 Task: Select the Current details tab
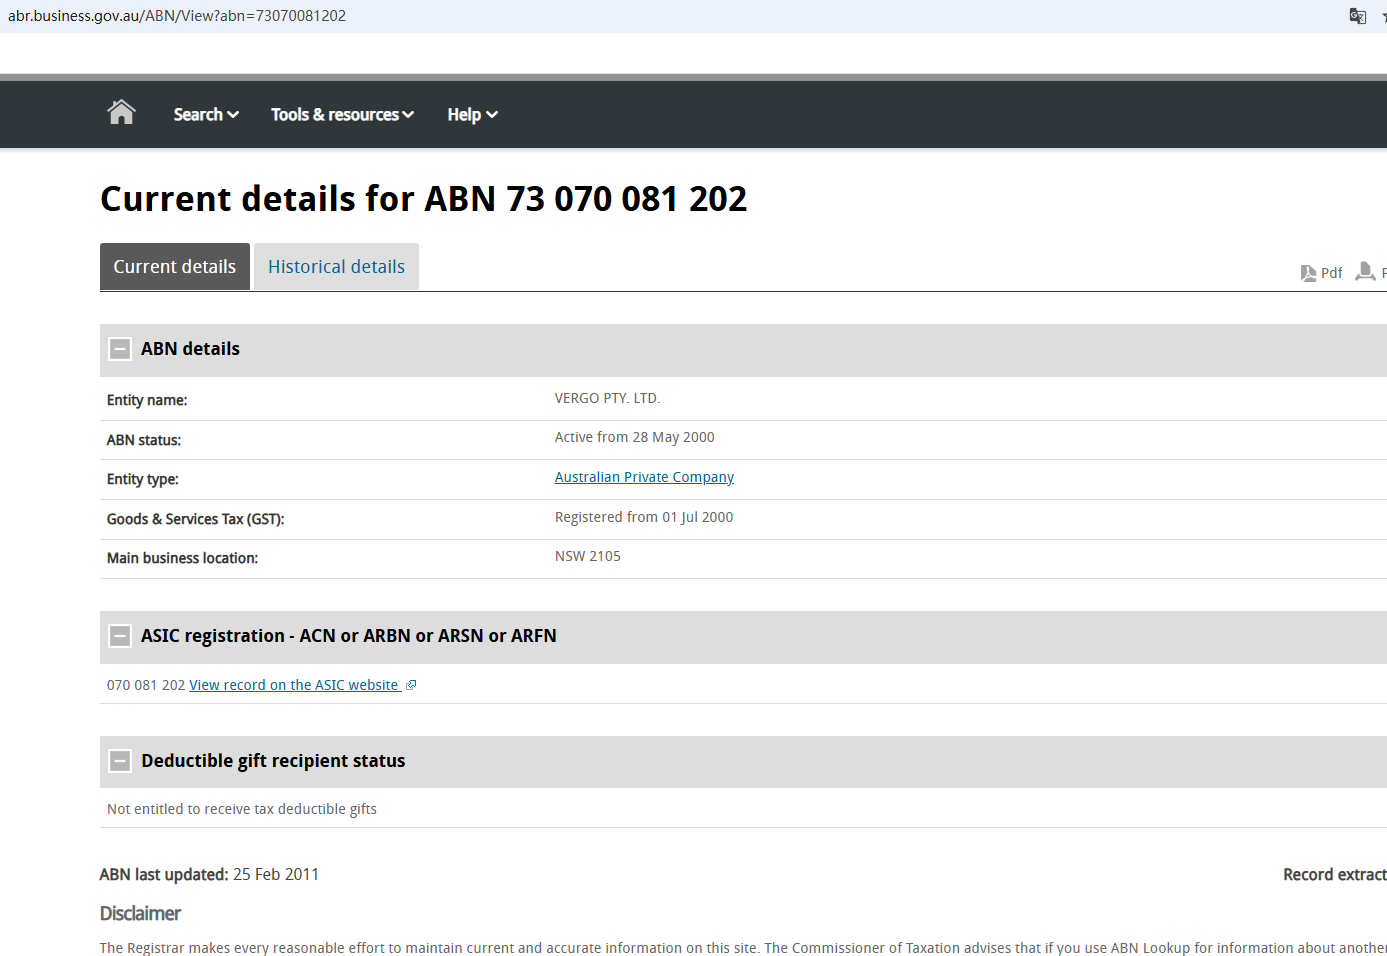click(175, 267)
